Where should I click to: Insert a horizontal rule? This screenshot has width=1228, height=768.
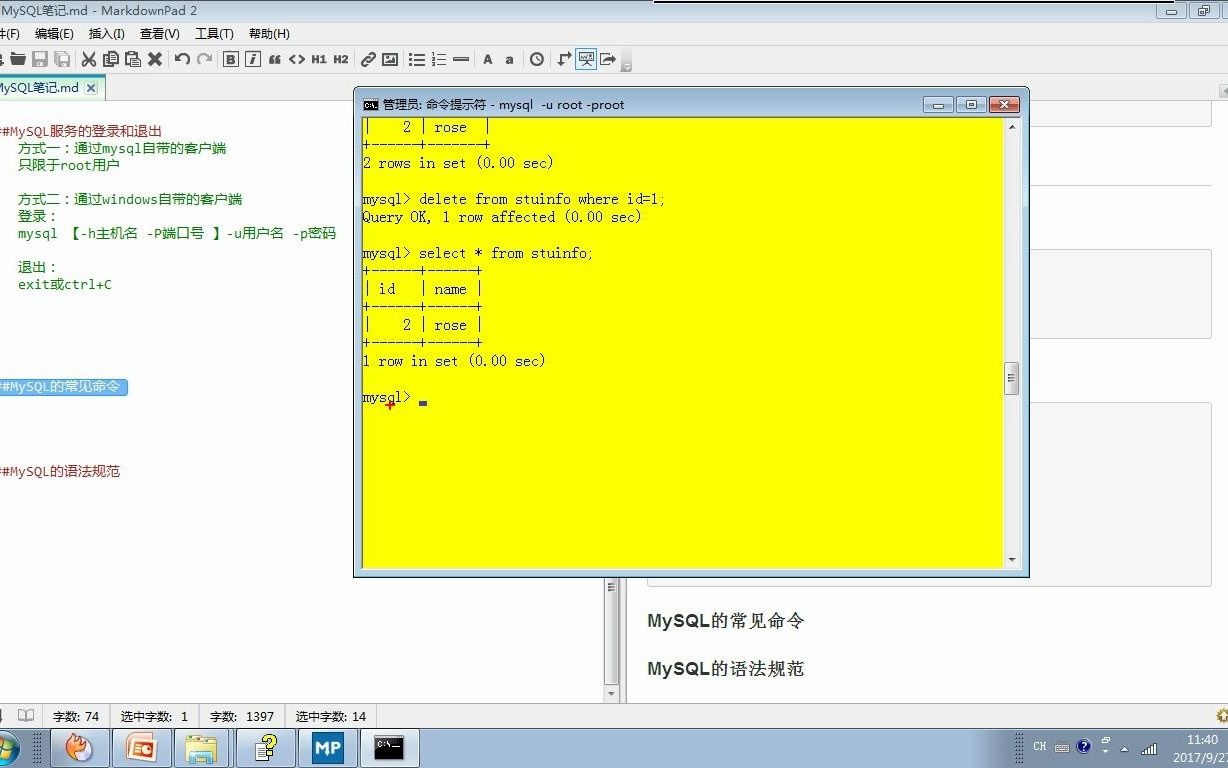[x=461, y=59]
